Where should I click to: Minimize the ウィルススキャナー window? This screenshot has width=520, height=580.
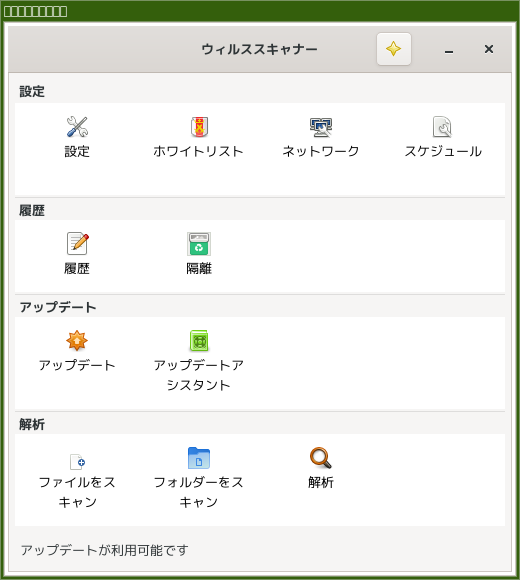click(449, 49)
